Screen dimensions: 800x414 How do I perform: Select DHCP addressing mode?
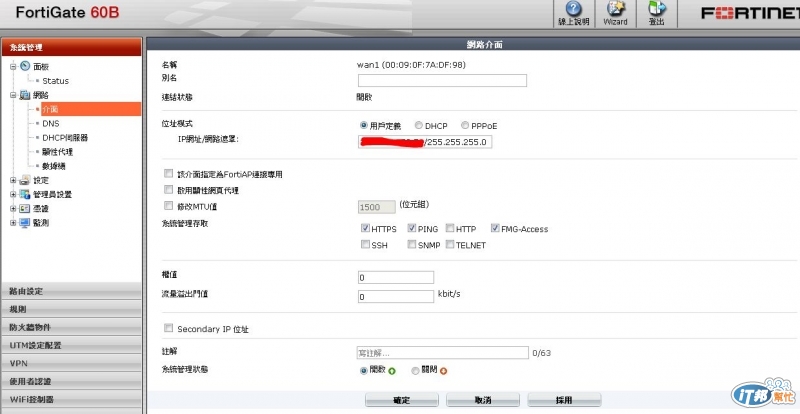pyautogui.click(x=418, y=125)
